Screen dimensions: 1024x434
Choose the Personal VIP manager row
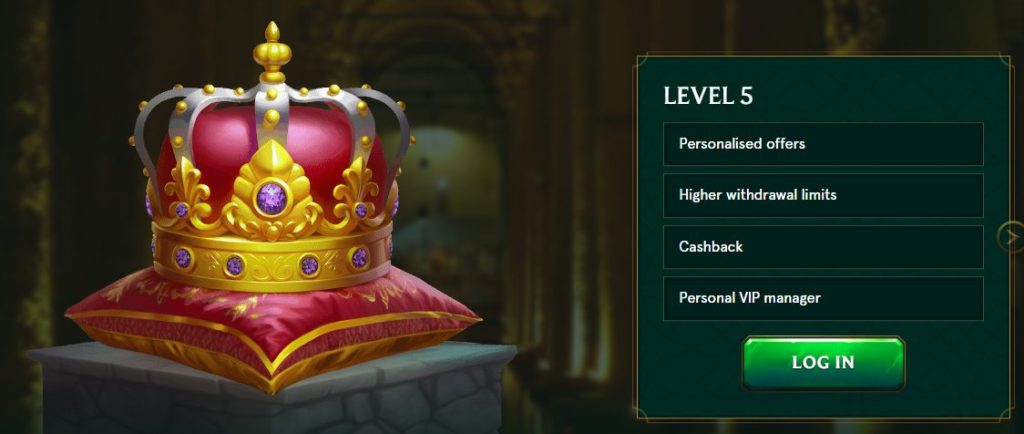823,298
